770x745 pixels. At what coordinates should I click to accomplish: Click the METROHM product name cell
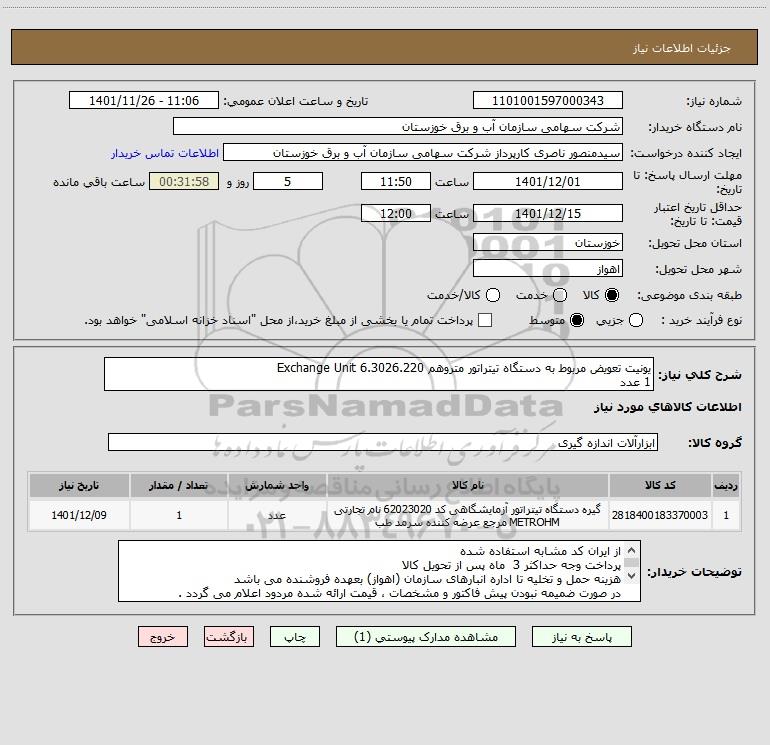pos(468,516)
